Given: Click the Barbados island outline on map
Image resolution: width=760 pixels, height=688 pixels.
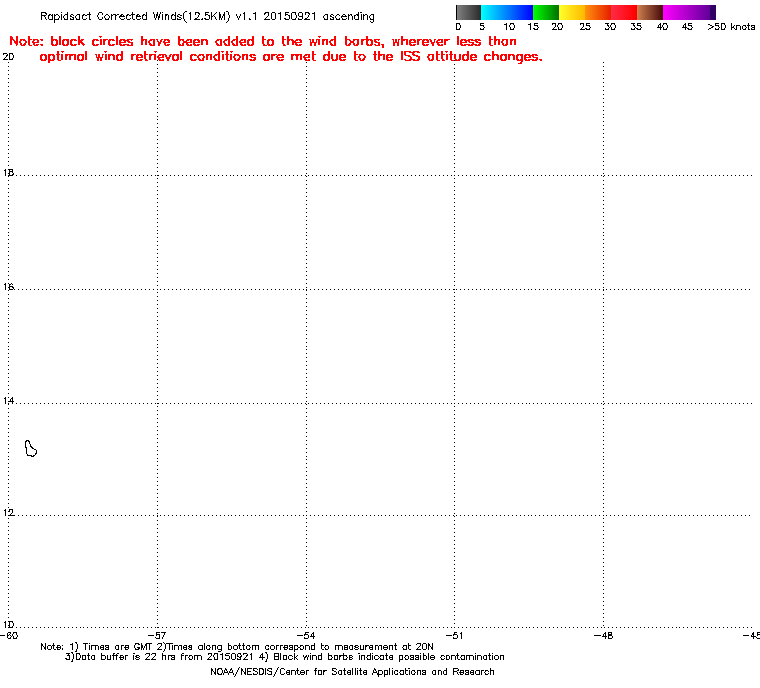Looking at the screenshot, I should (31, 448).
